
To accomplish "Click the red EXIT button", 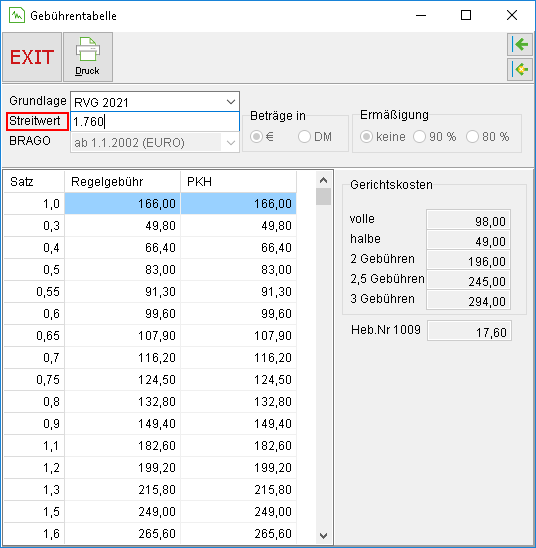I will (32, 57).
